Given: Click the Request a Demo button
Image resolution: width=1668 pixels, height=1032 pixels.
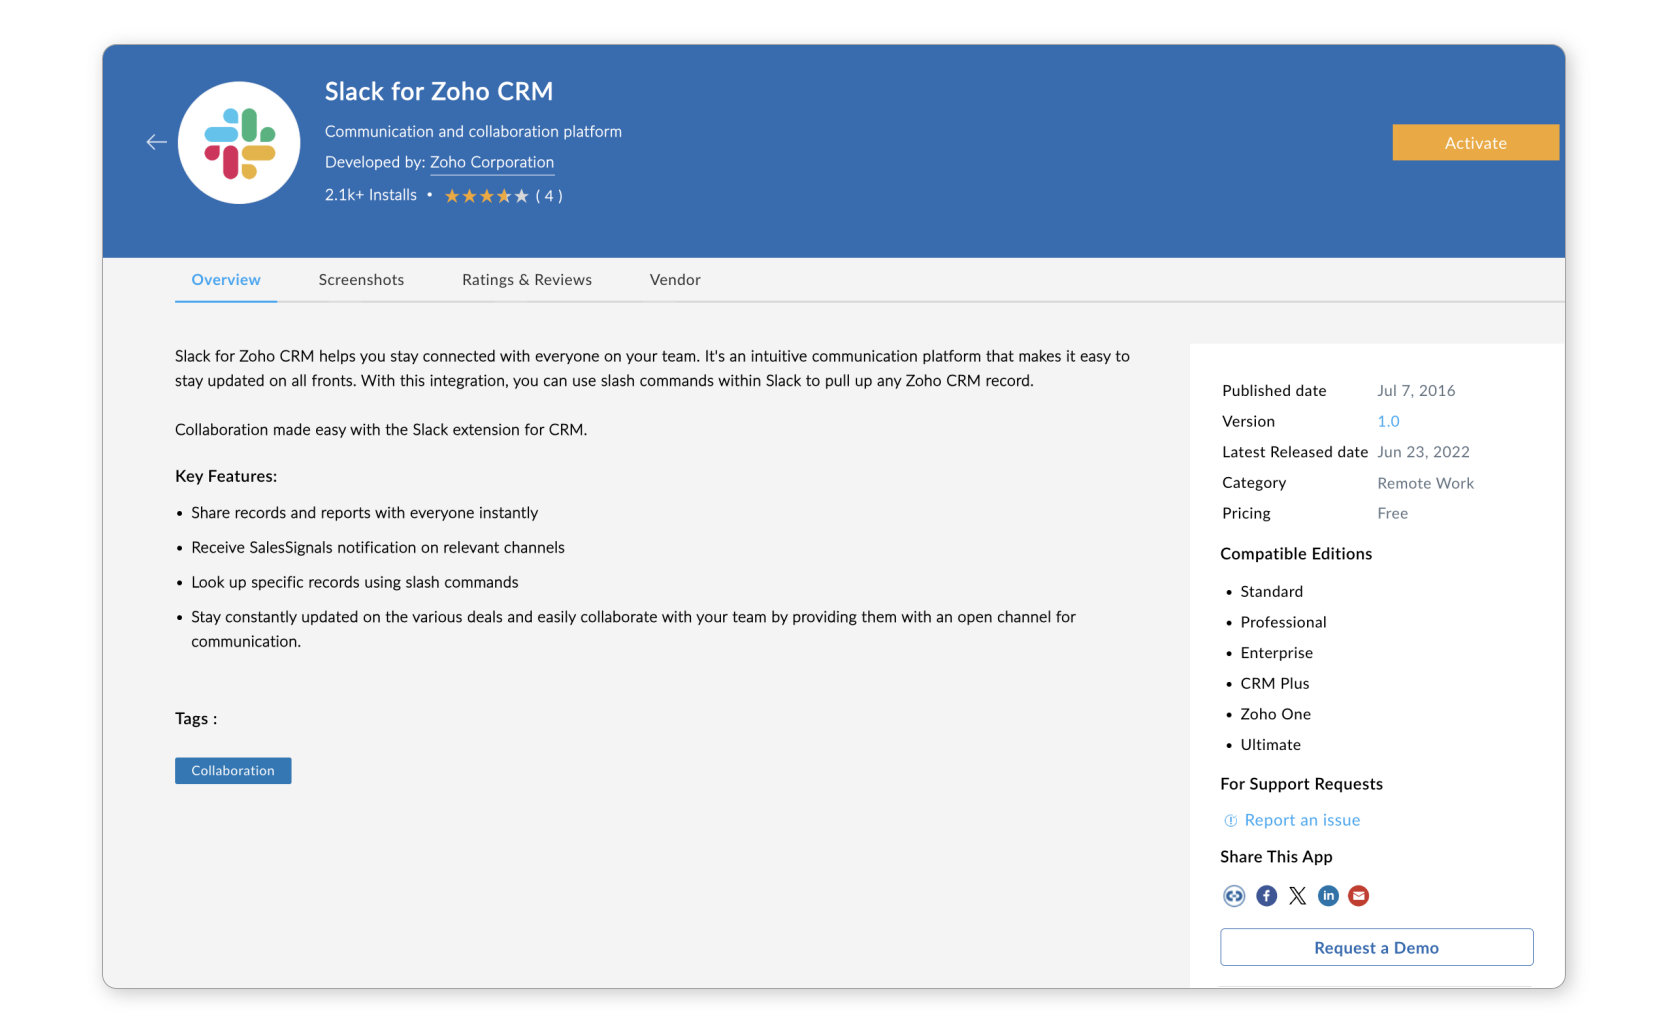Looking at the screenshot, I should coord(1376,948).
